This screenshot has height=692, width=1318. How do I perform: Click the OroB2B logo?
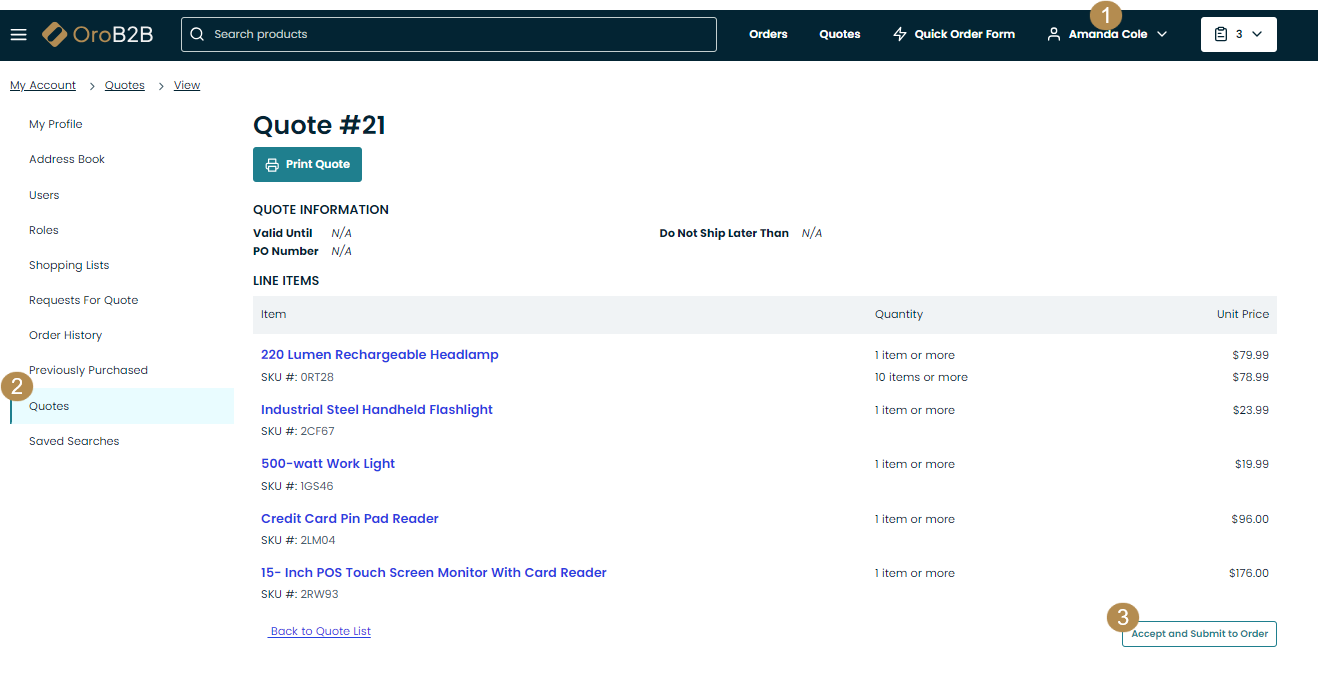coord(98,35)
